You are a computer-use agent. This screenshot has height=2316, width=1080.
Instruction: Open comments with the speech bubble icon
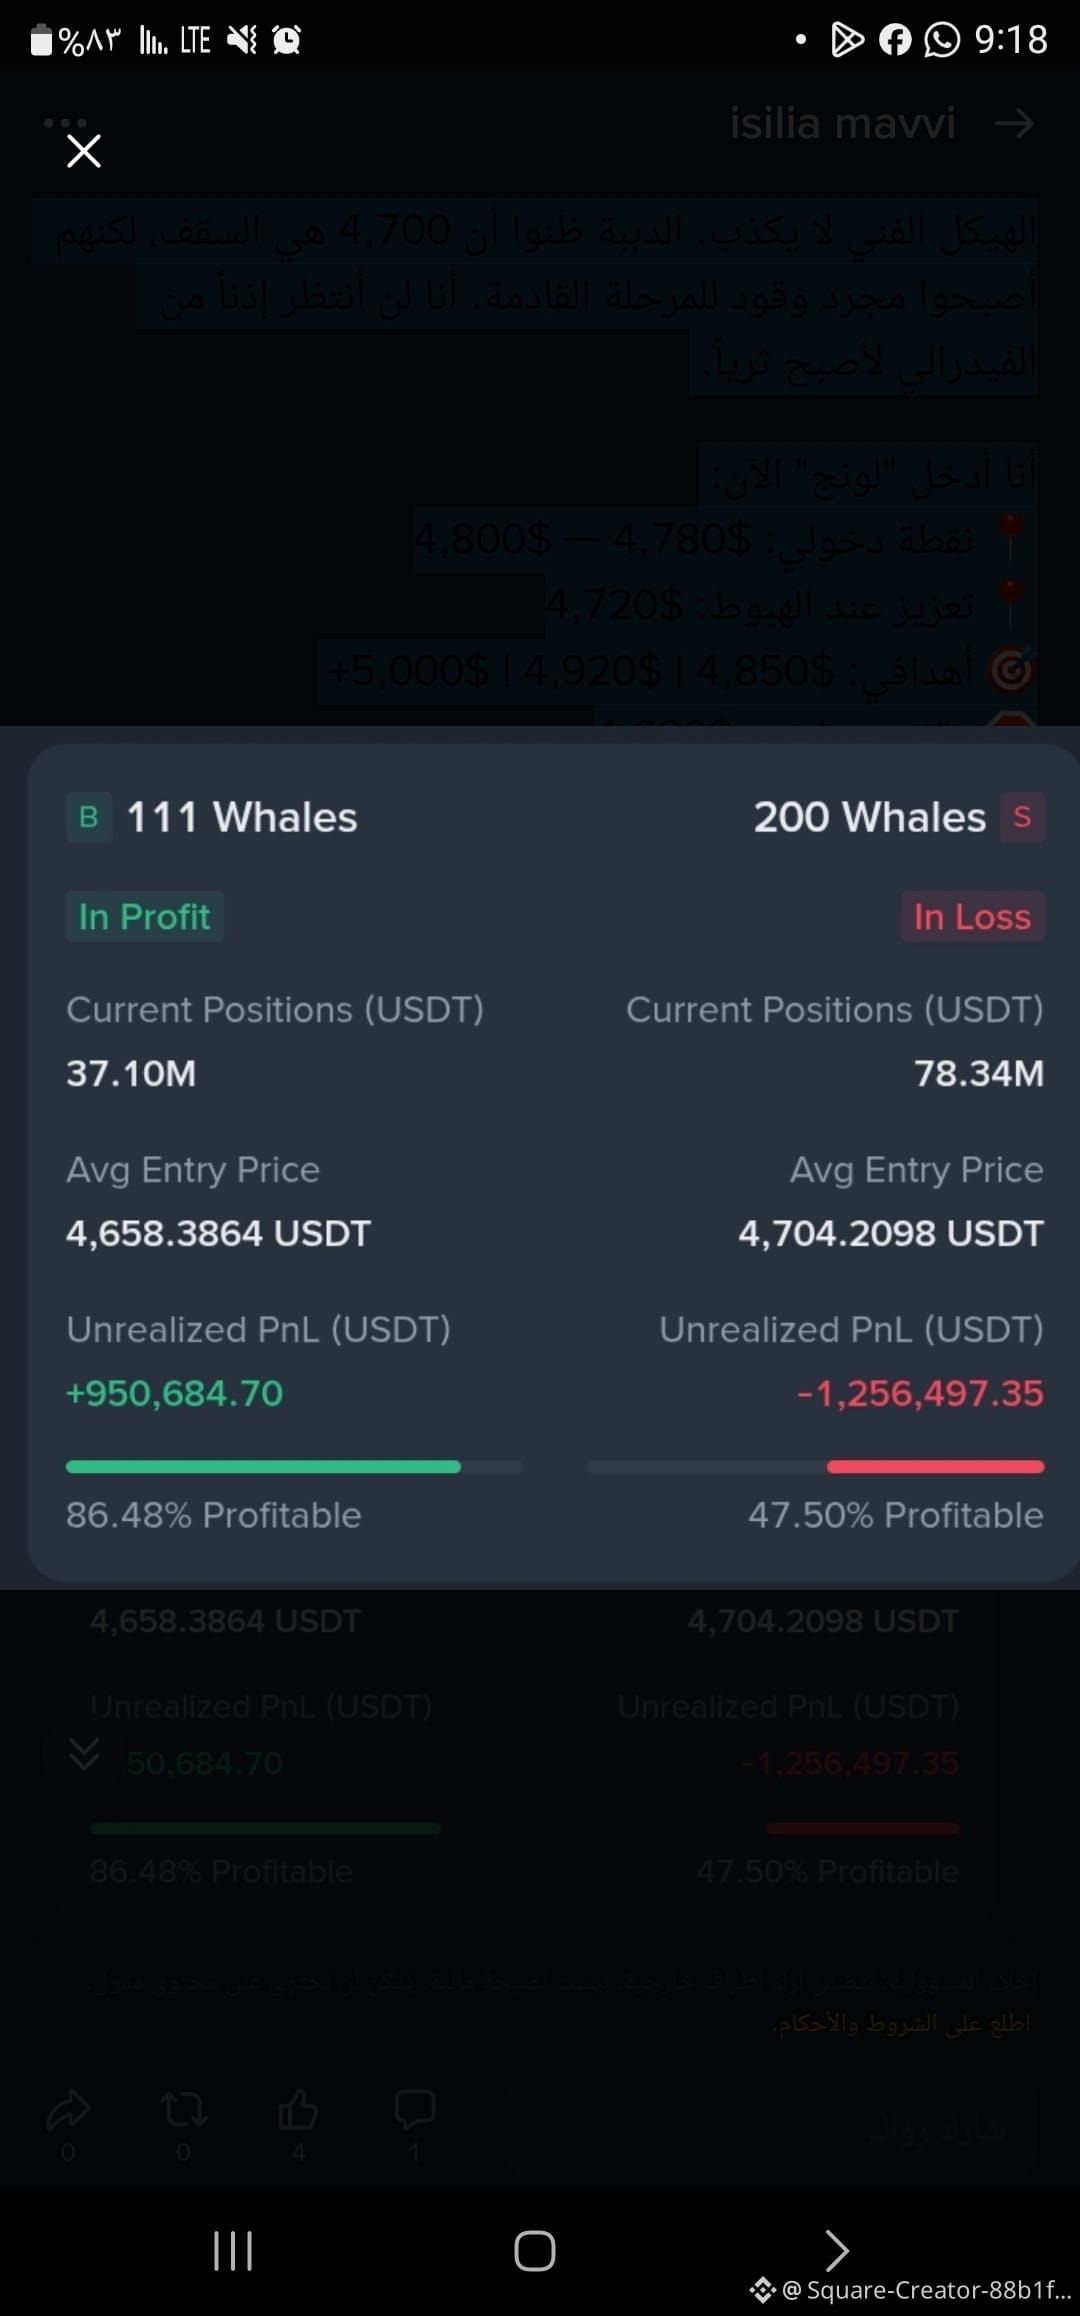(x=415, y=2108)
